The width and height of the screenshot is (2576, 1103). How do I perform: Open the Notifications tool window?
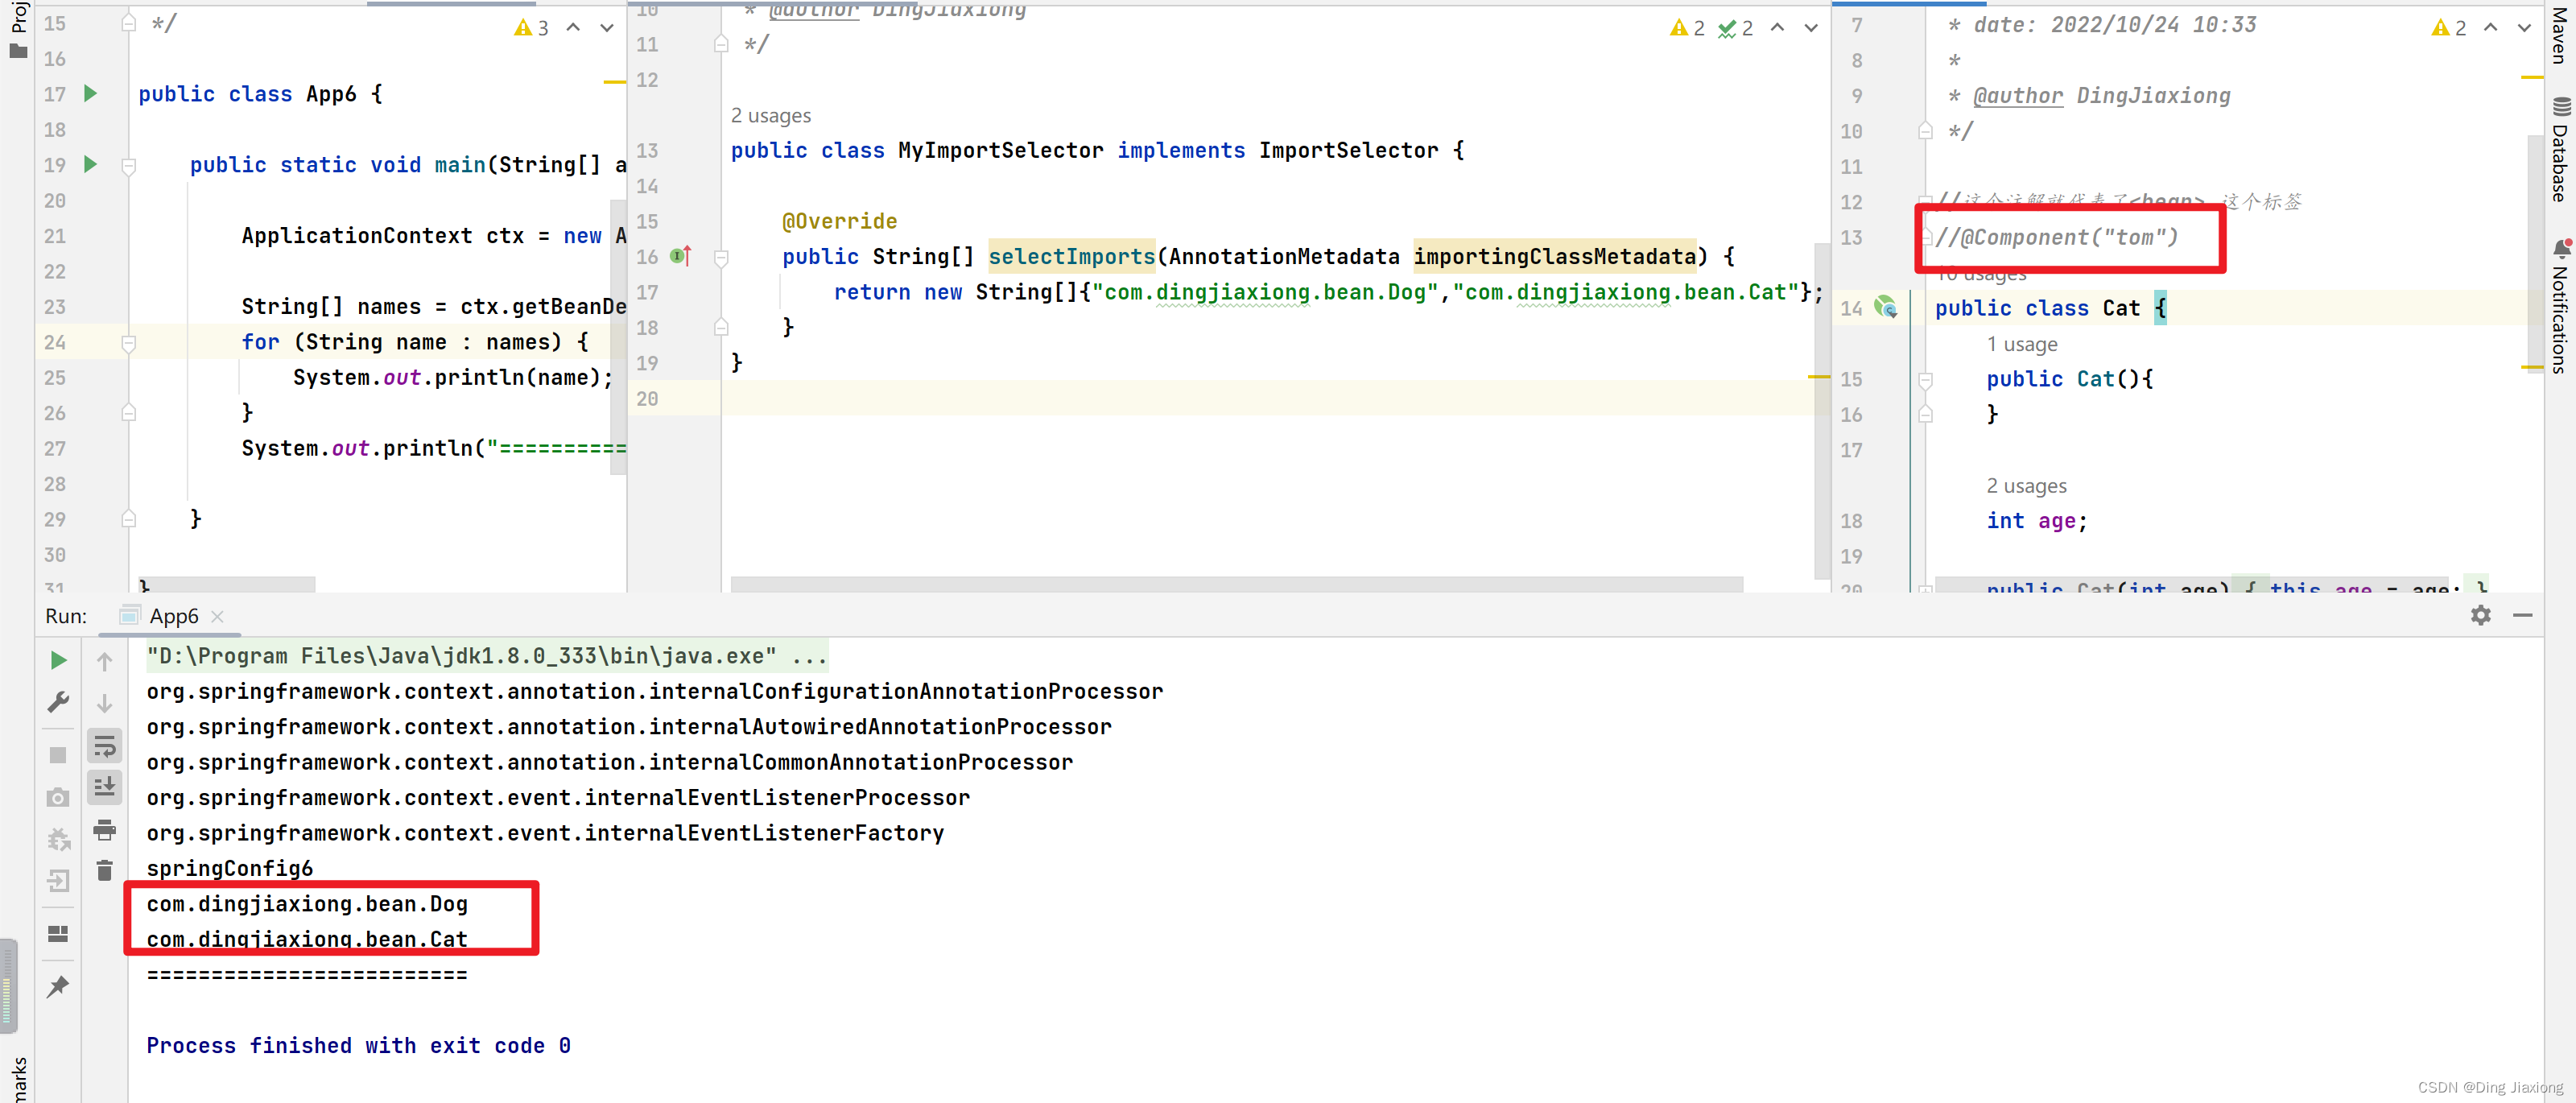coord(2559,306)
